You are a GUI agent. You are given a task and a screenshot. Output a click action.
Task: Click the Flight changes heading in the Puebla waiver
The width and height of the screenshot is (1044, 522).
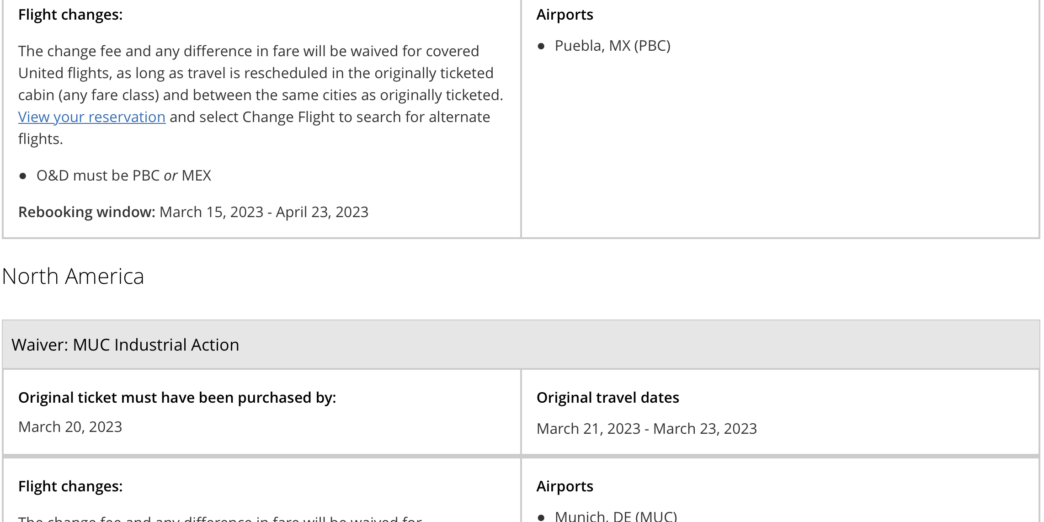[x=70, y=15]
